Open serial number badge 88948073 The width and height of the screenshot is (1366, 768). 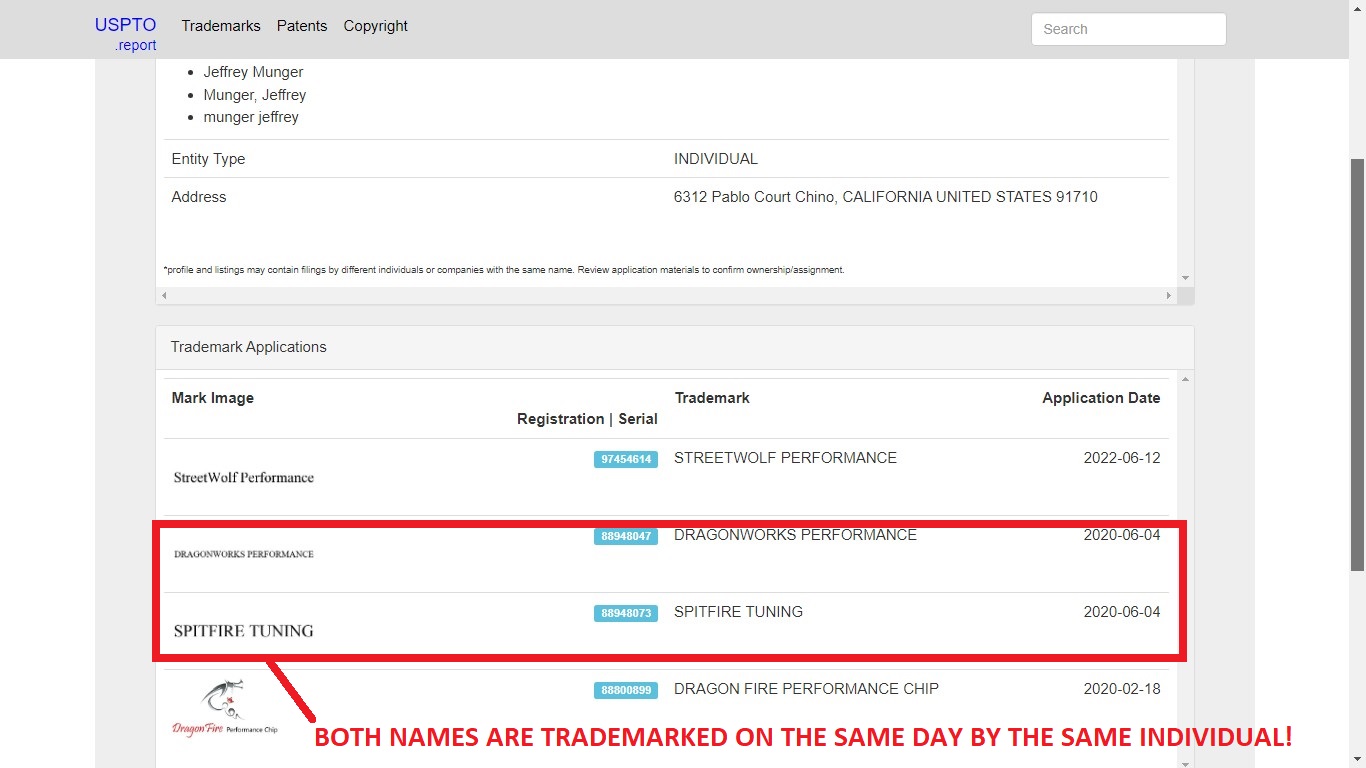pos(625,613)
